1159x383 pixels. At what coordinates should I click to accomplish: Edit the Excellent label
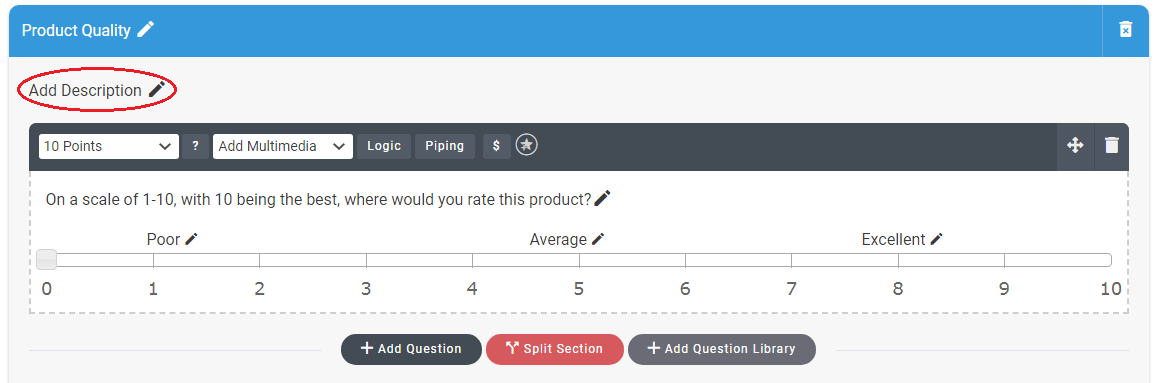(937, 239)
